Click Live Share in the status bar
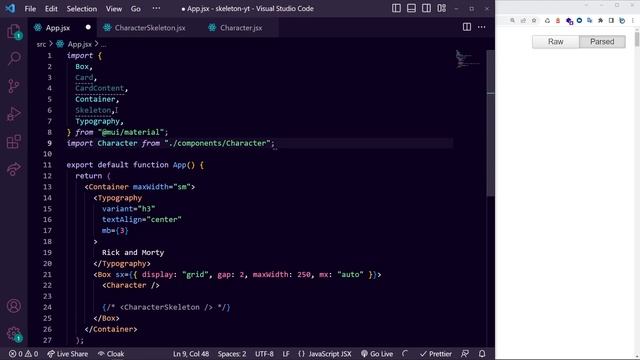 click(68, 354)
